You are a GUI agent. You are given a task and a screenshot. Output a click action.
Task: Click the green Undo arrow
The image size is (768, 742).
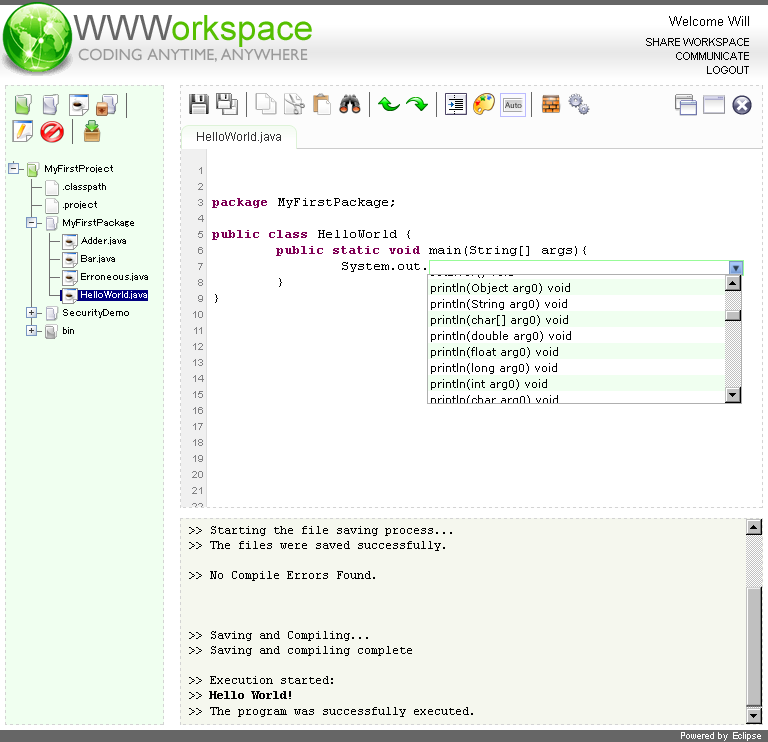(x=389, y=104)
